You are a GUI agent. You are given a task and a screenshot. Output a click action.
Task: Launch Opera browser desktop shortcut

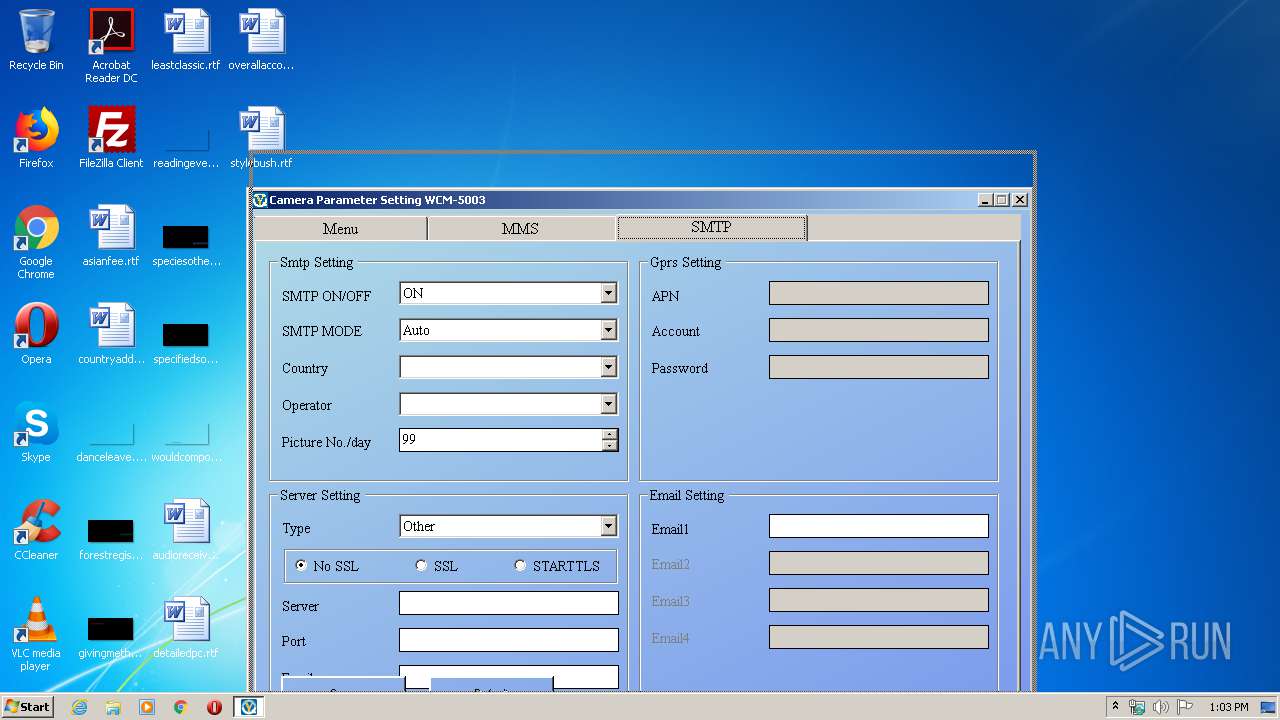(x=36, y=334)
